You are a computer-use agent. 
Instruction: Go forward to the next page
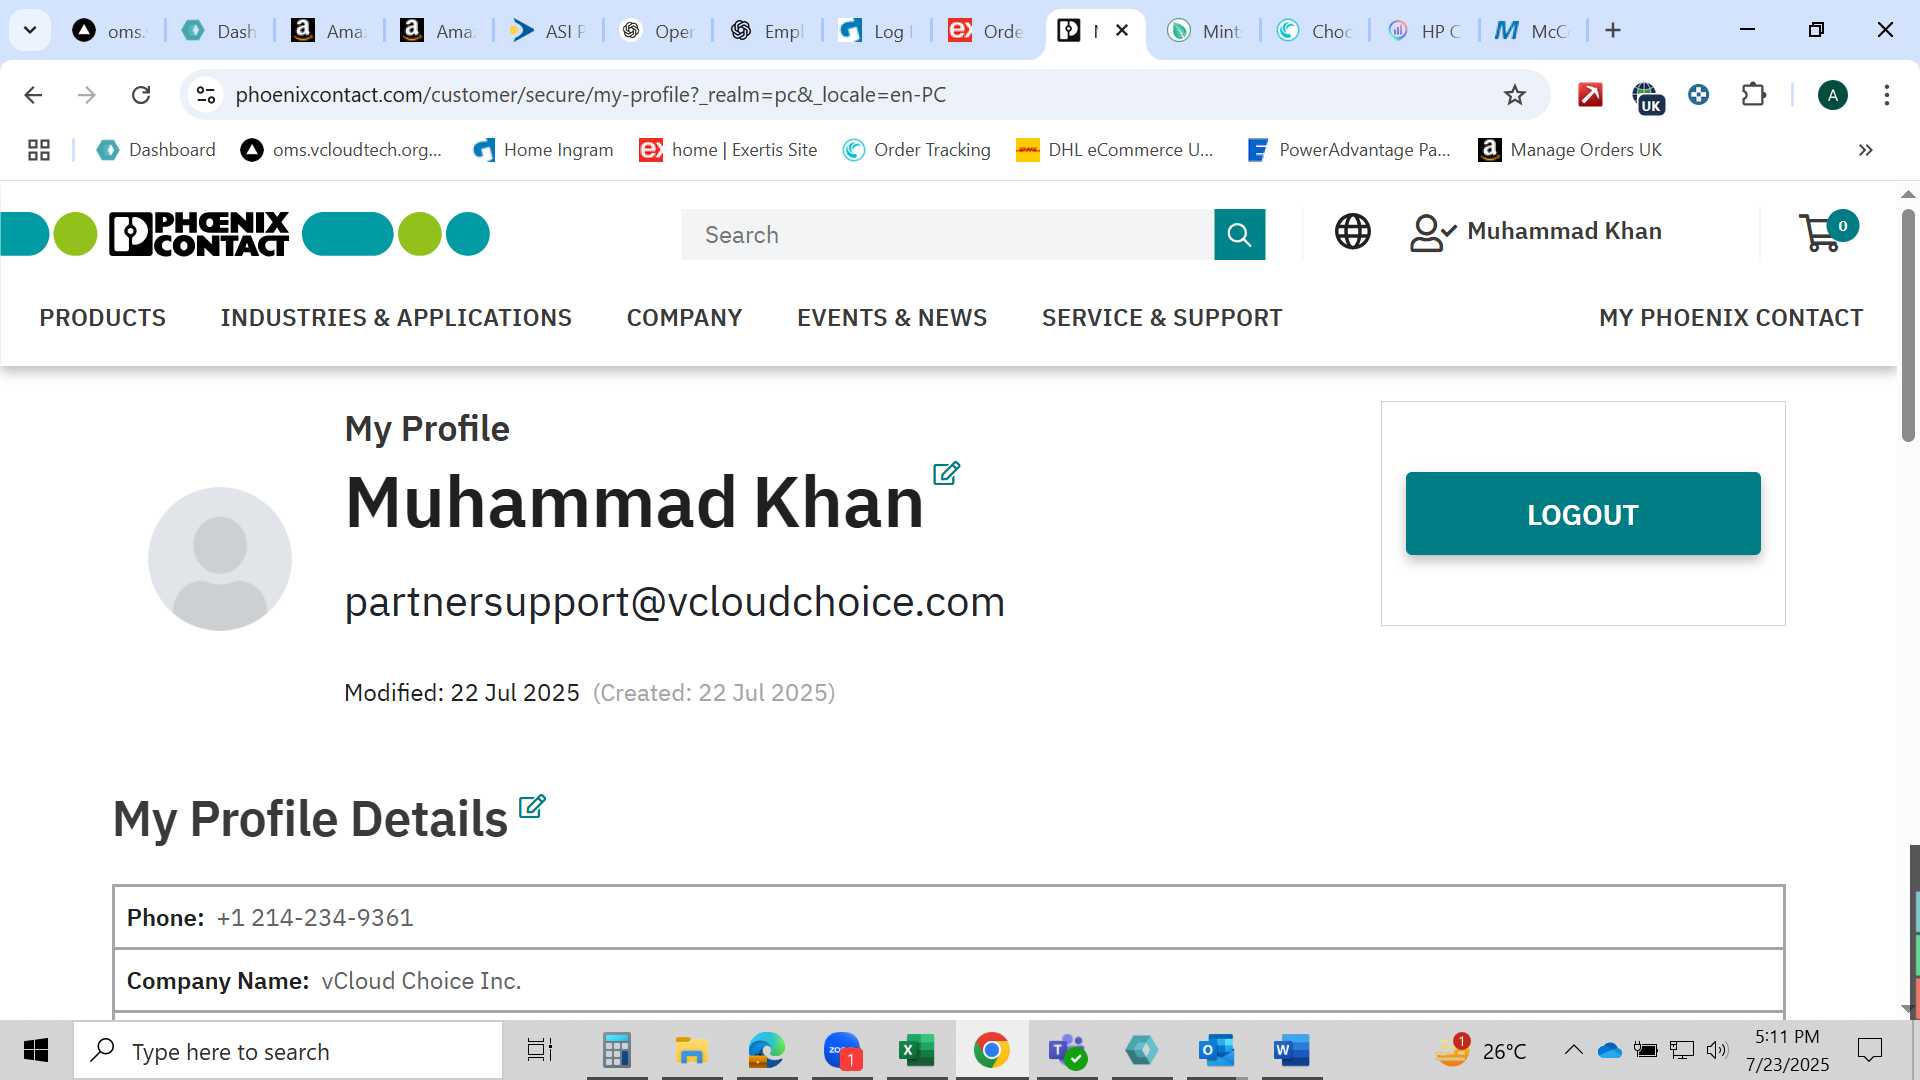pos(87,95)
